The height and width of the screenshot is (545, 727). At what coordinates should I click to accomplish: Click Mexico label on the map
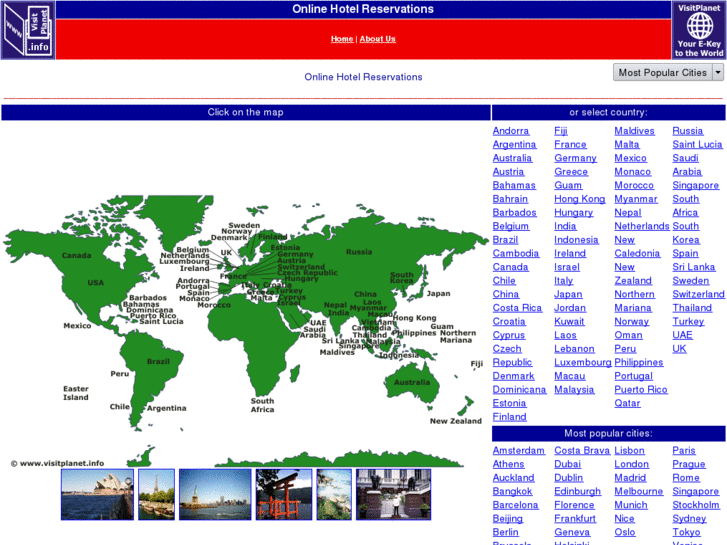pos(77,326)
